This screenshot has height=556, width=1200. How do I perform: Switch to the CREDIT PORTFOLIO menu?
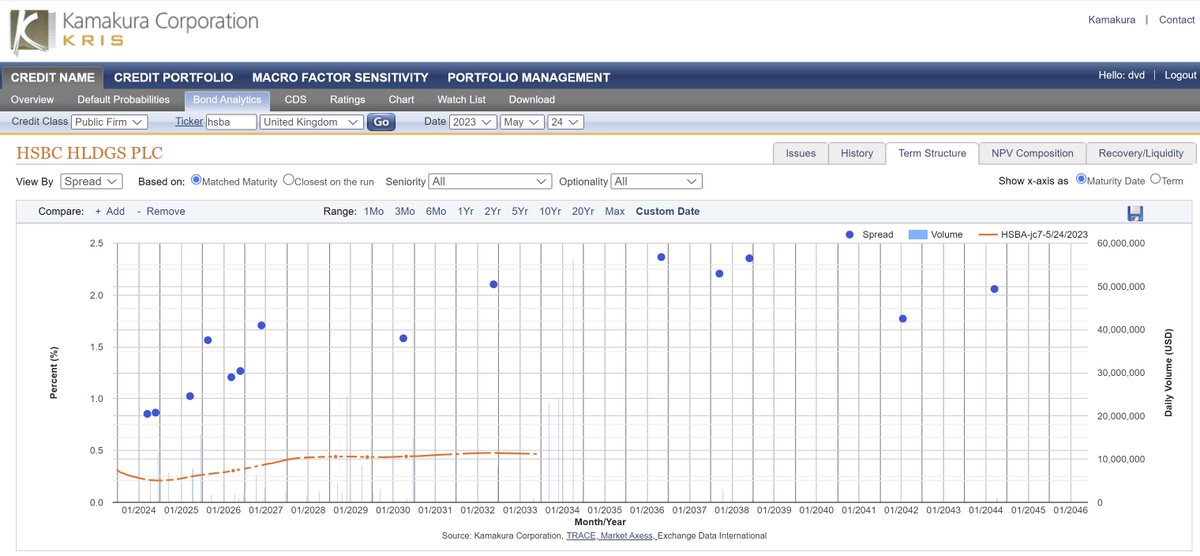[x=174, y=77]
